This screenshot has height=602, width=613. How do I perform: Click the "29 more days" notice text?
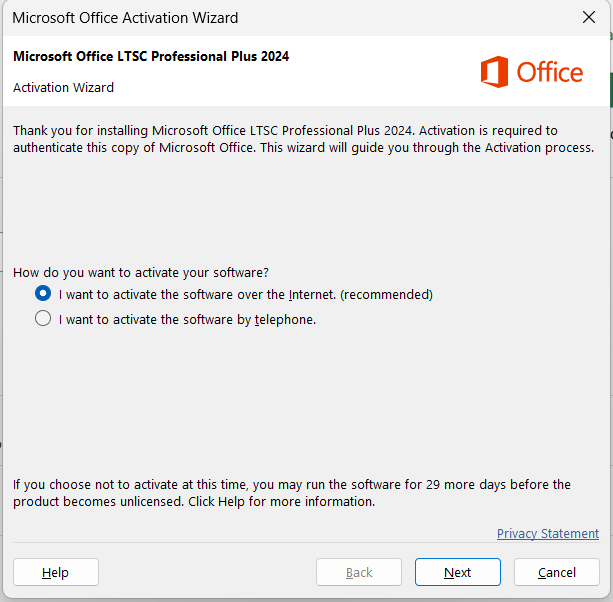(x=292, y=493)
